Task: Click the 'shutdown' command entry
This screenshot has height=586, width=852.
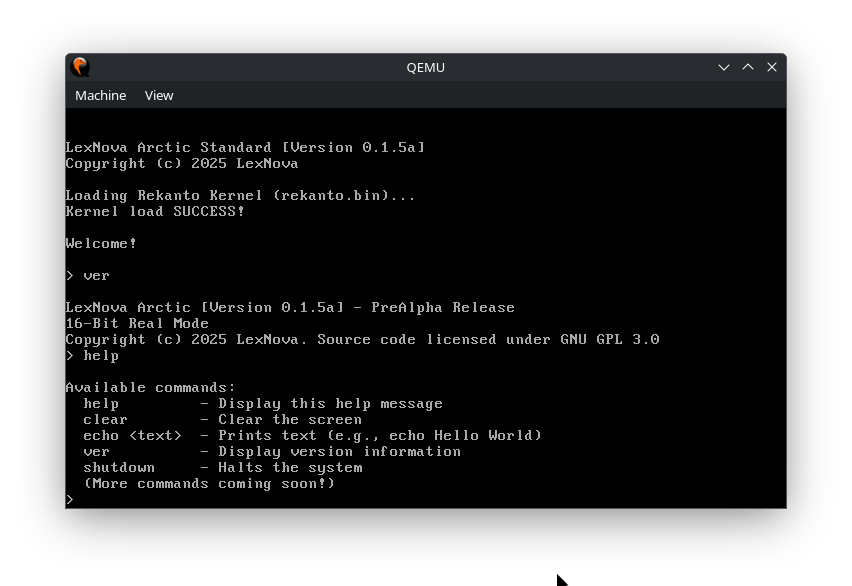Action: tap(119, 467)
